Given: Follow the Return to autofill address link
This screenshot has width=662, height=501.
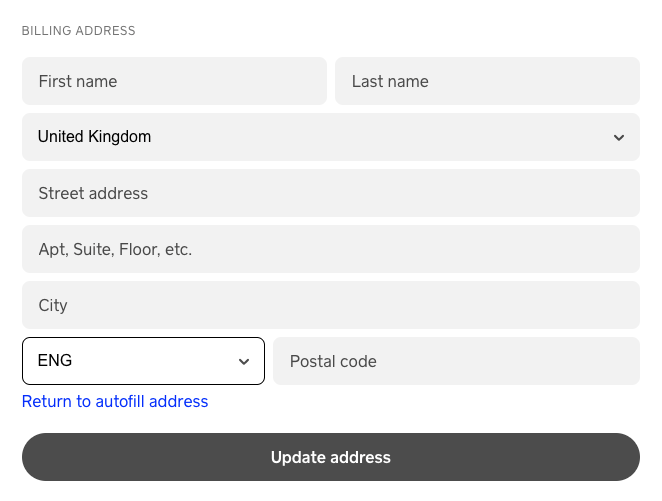Looking at the screenshot, I should click(x=115, y=401).
